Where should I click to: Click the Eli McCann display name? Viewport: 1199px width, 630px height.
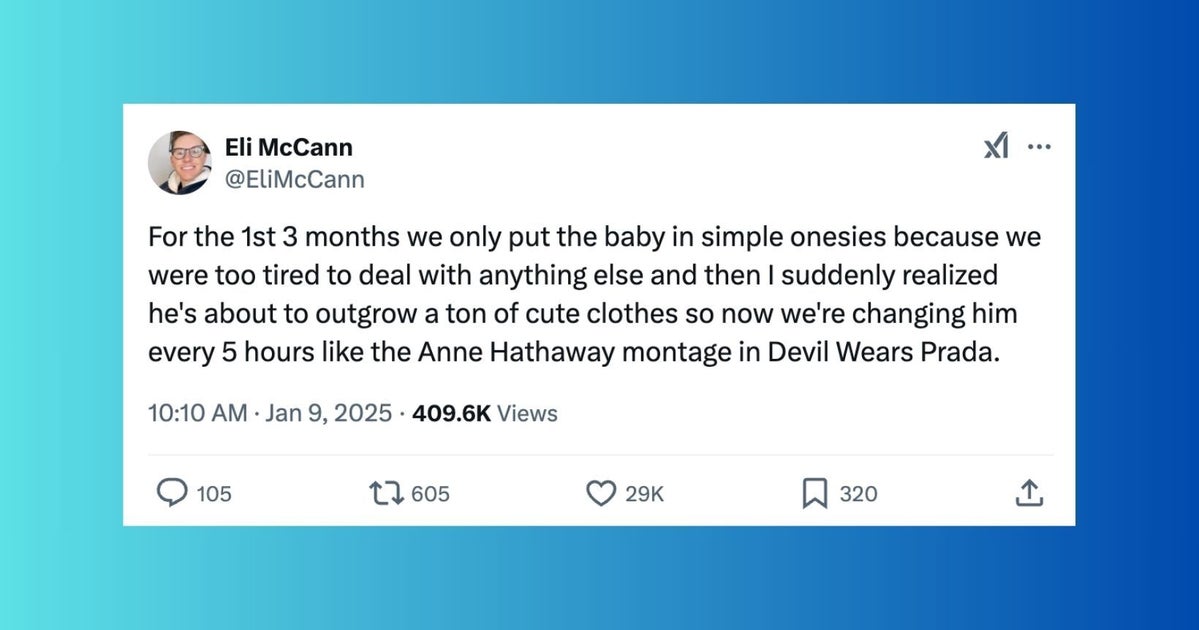[x=290, y=148]
